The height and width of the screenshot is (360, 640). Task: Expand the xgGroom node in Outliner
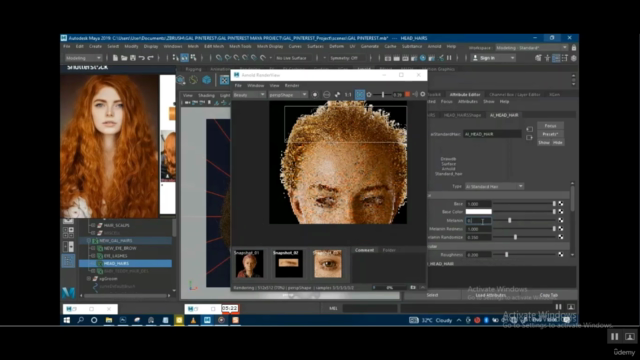pos(89,279)
